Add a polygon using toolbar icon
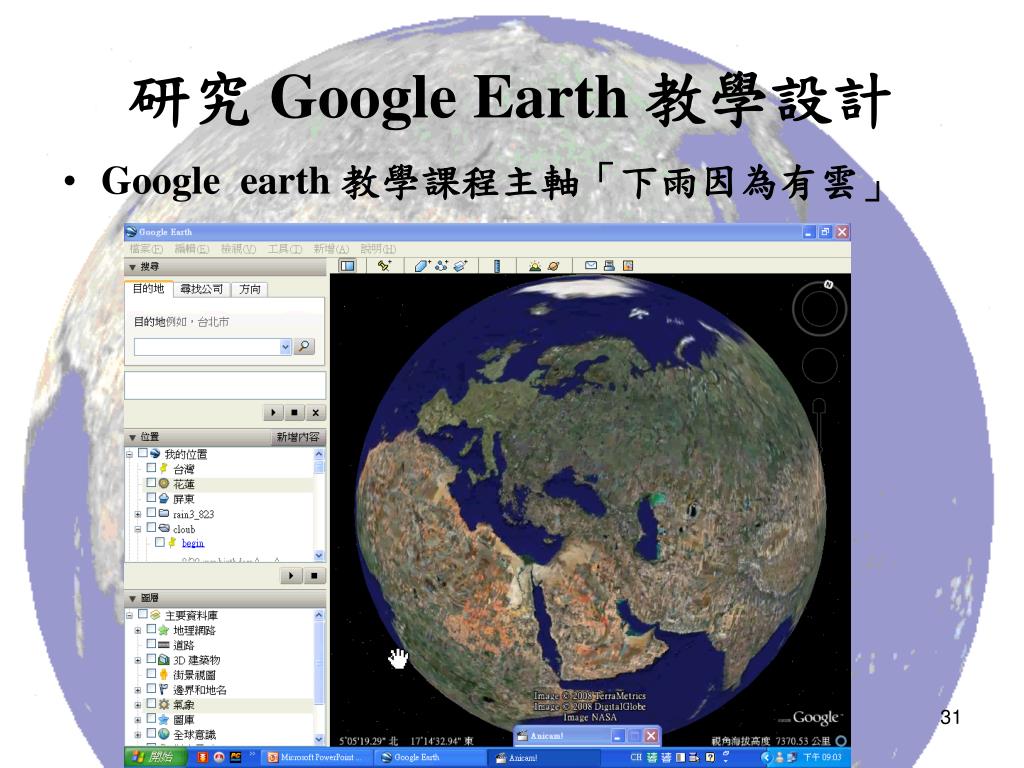1024x768 pixels. coord(421,266)
